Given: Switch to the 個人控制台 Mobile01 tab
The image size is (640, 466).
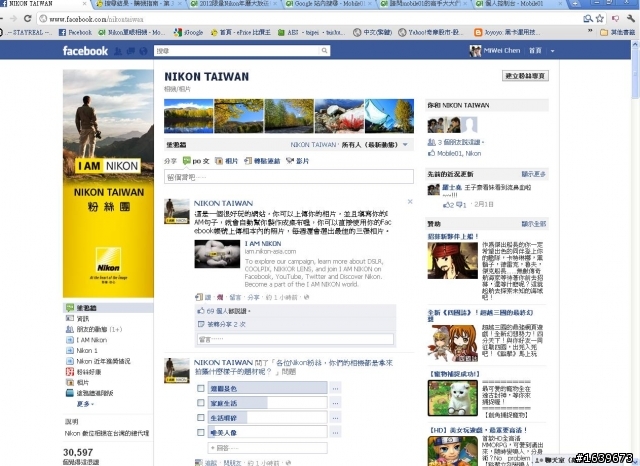Looking at the screenshot, I should (519, 4).
